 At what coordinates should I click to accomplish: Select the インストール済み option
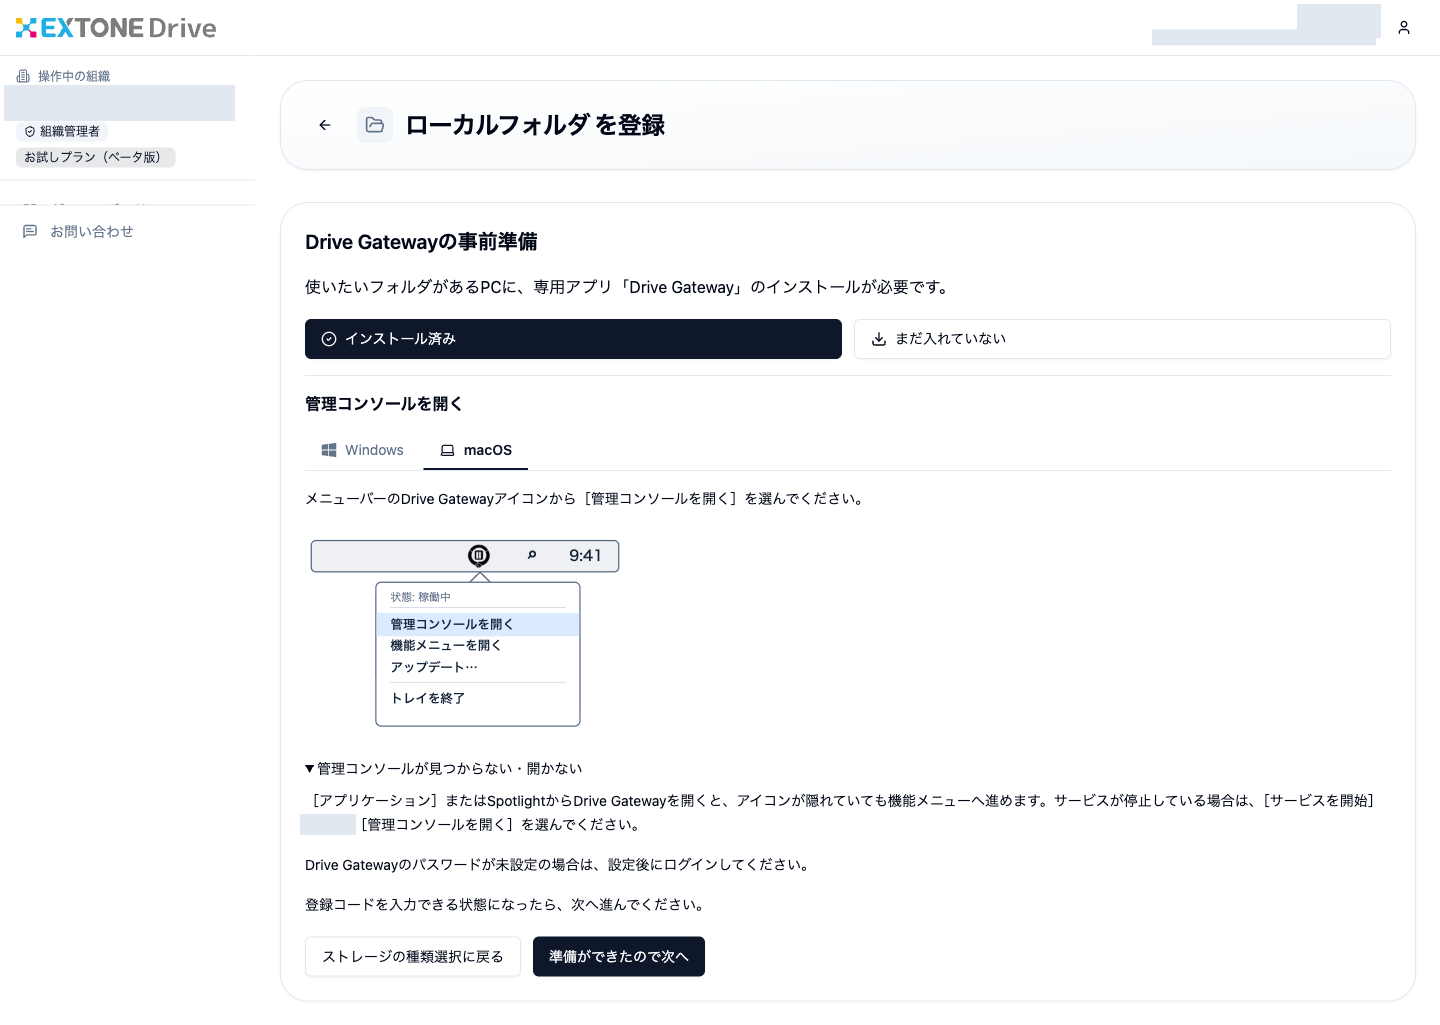[573, 339]
